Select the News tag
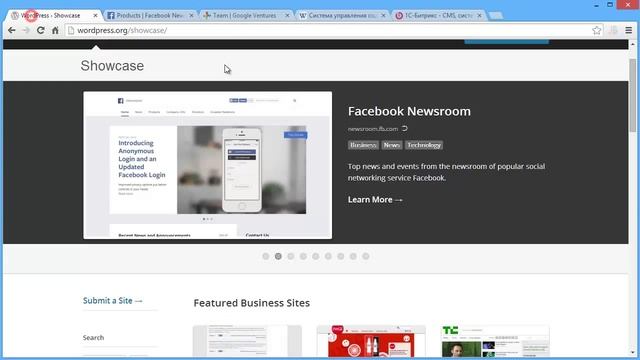 tap(391, 145)
